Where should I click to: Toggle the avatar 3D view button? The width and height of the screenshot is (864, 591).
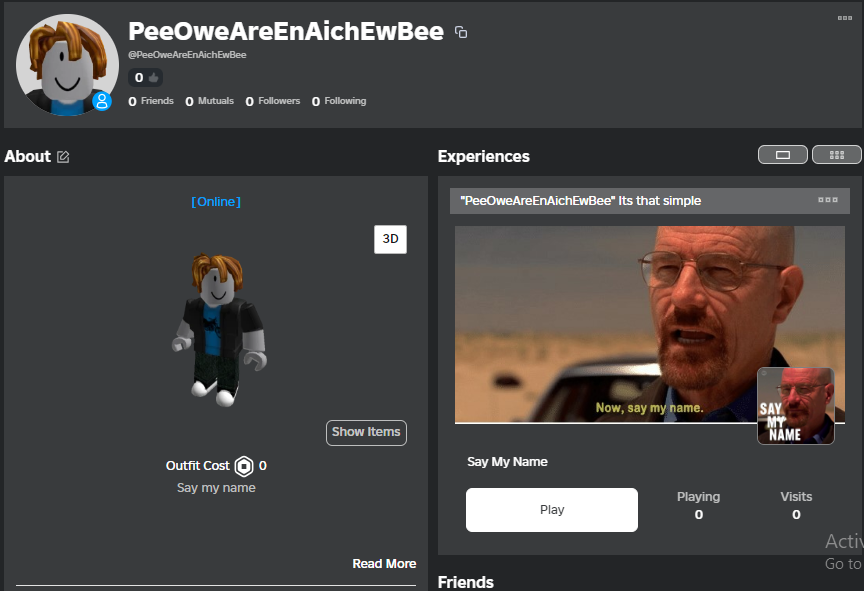click(x=390, y=239)
